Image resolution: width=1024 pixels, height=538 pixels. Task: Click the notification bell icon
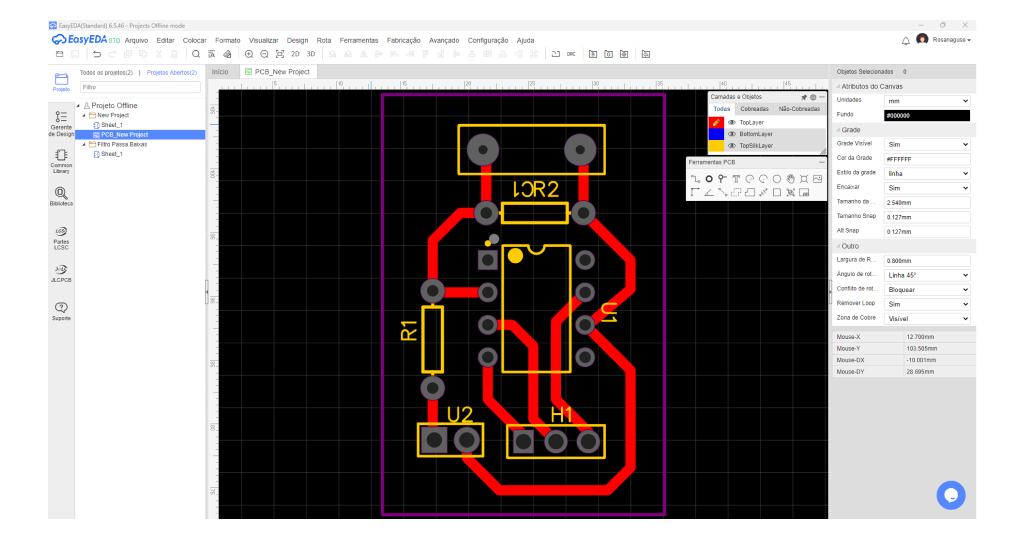click(906, 40)
